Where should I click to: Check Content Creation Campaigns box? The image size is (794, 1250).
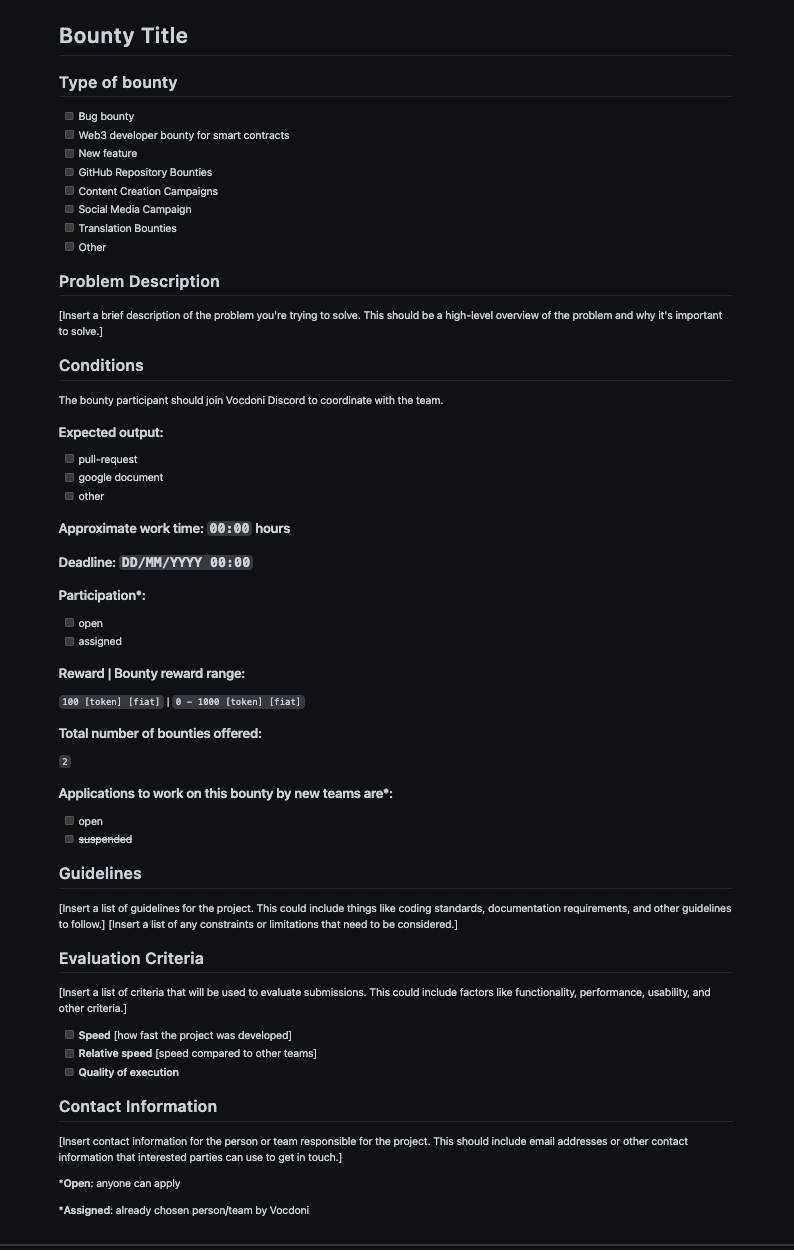tap(70, 191)
